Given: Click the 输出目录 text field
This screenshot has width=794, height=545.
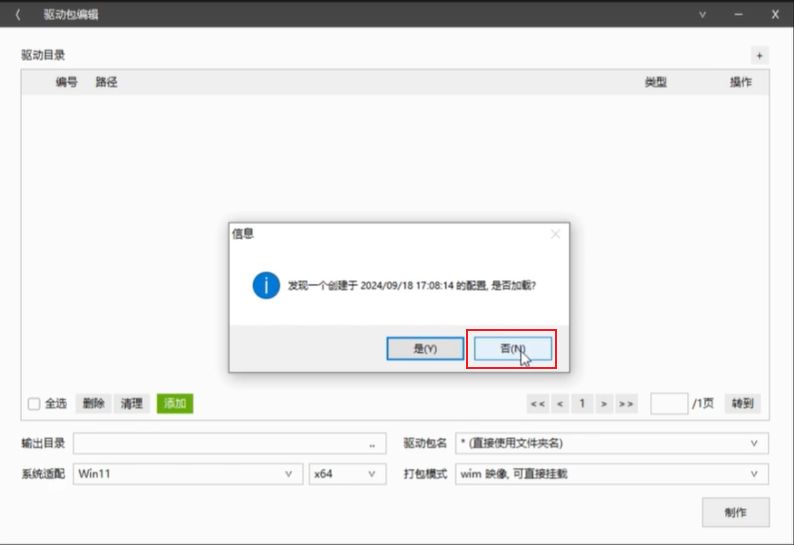Looking at the screenshot, I should (217, 444).
